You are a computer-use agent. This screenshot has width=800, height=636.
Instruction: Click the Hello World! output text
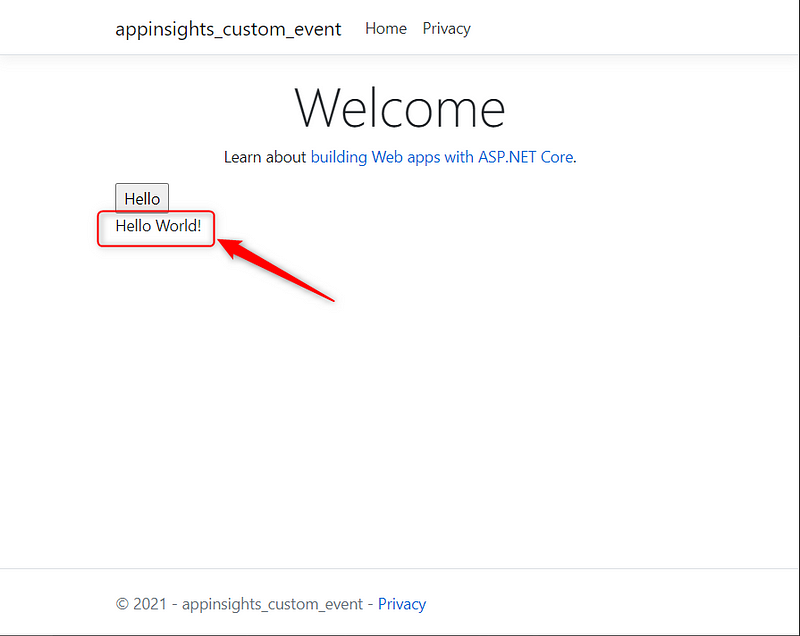tap(158, 226)
